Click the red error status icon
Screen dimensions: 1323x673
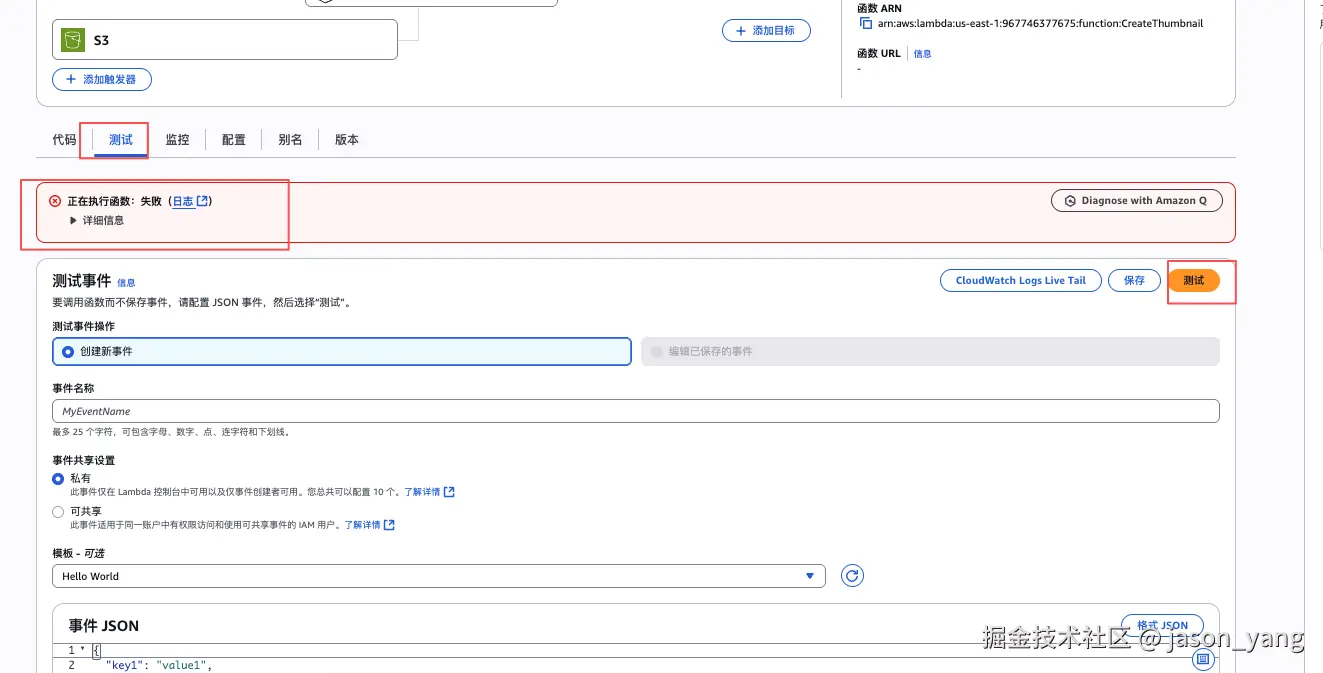click(55, 201)
